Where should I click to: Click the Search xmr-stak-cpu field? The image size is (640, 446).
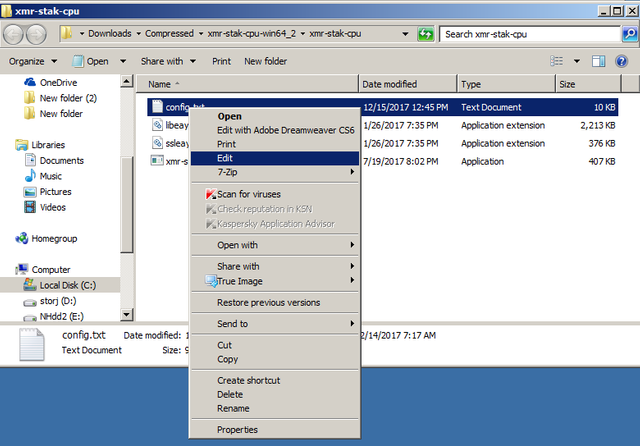529,34
